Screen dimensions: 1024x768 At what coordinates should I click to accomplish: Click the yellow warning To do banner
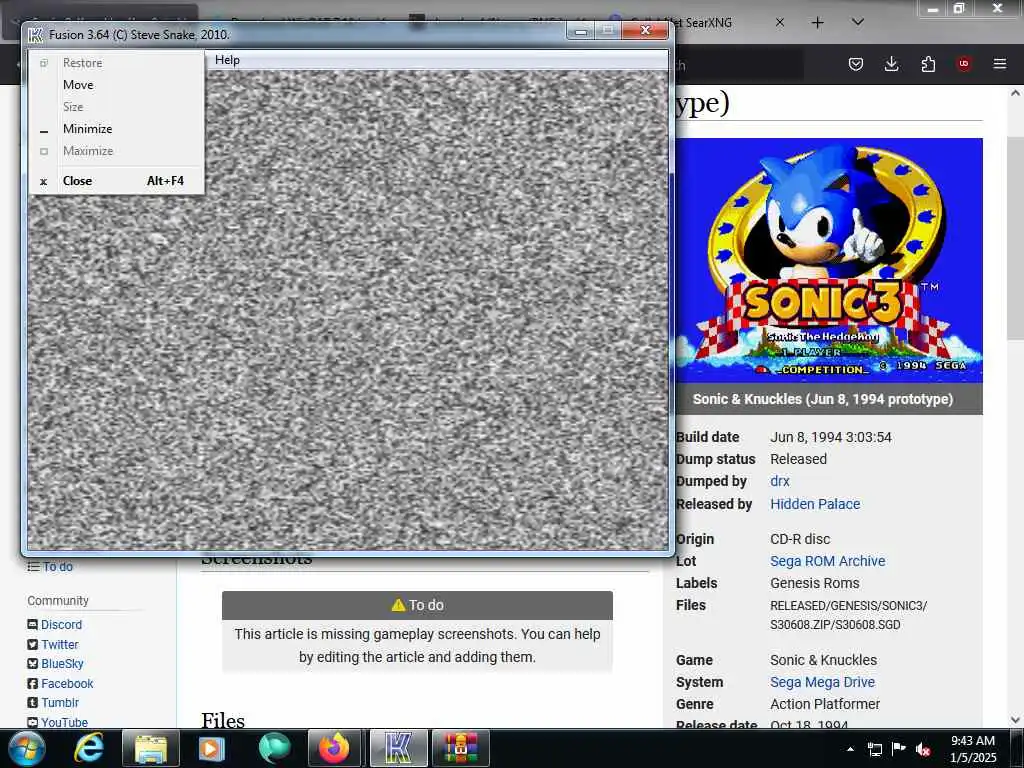point(417,605)
